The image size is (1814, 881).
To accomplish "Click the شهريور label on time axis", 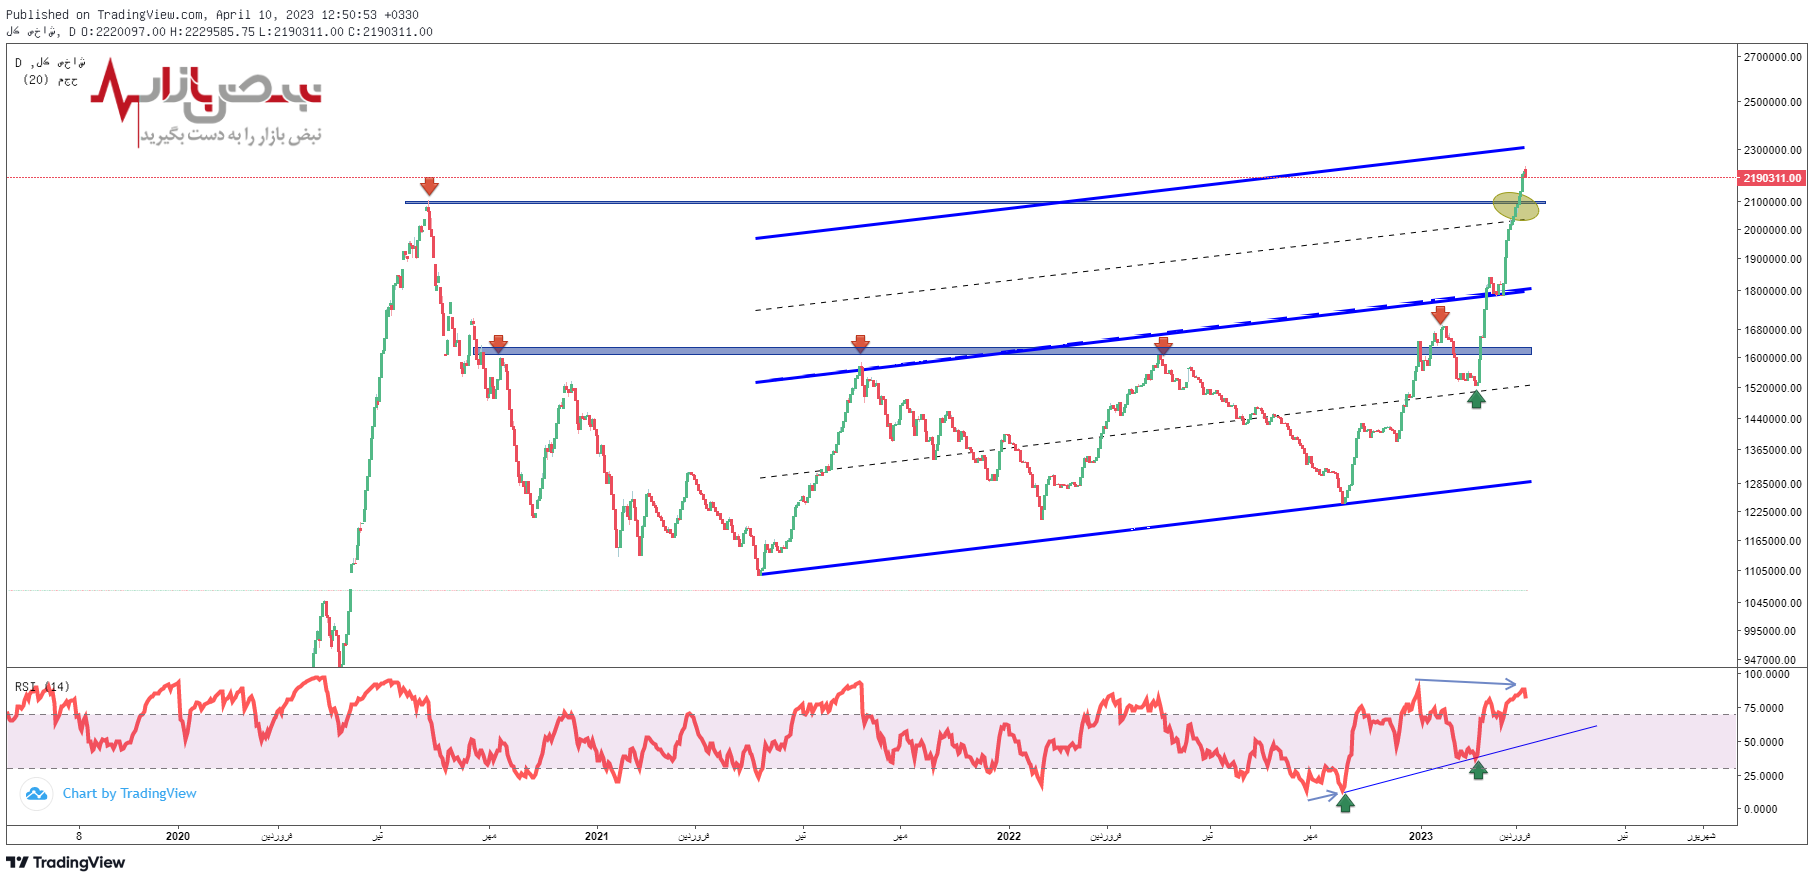I will [1701, 836].
